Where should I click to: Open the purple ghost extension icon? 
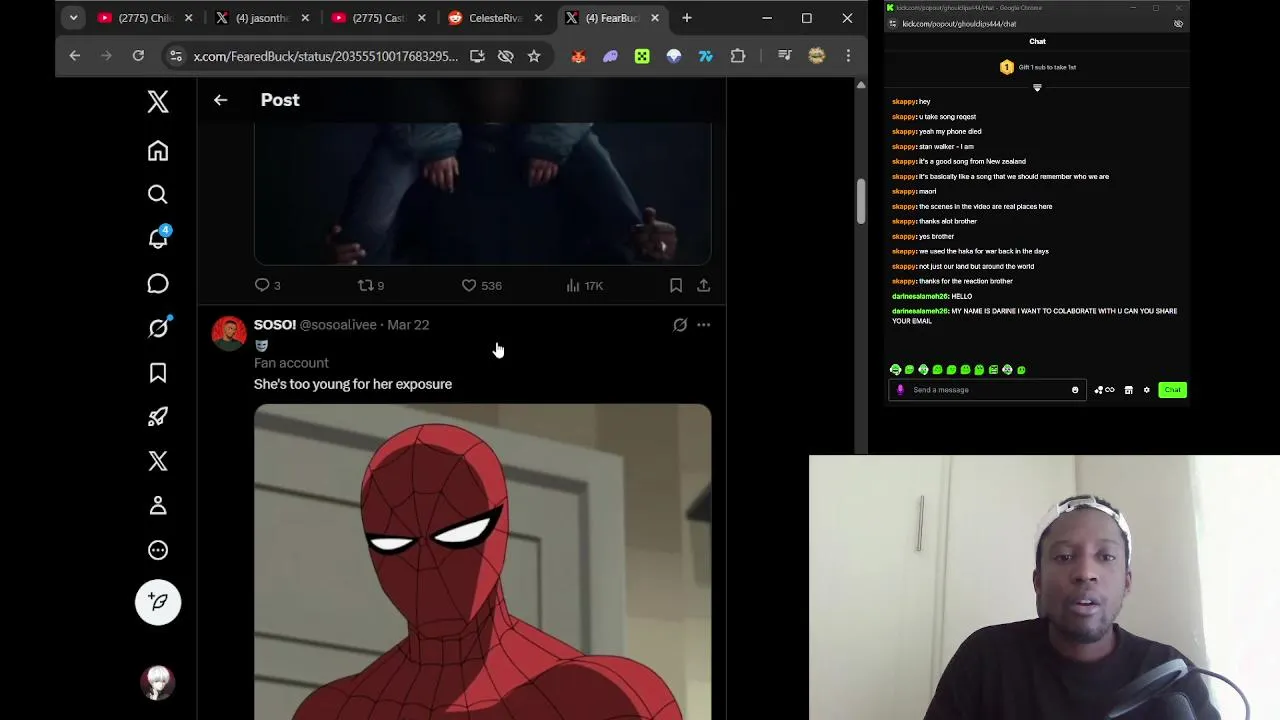(610, 56)
